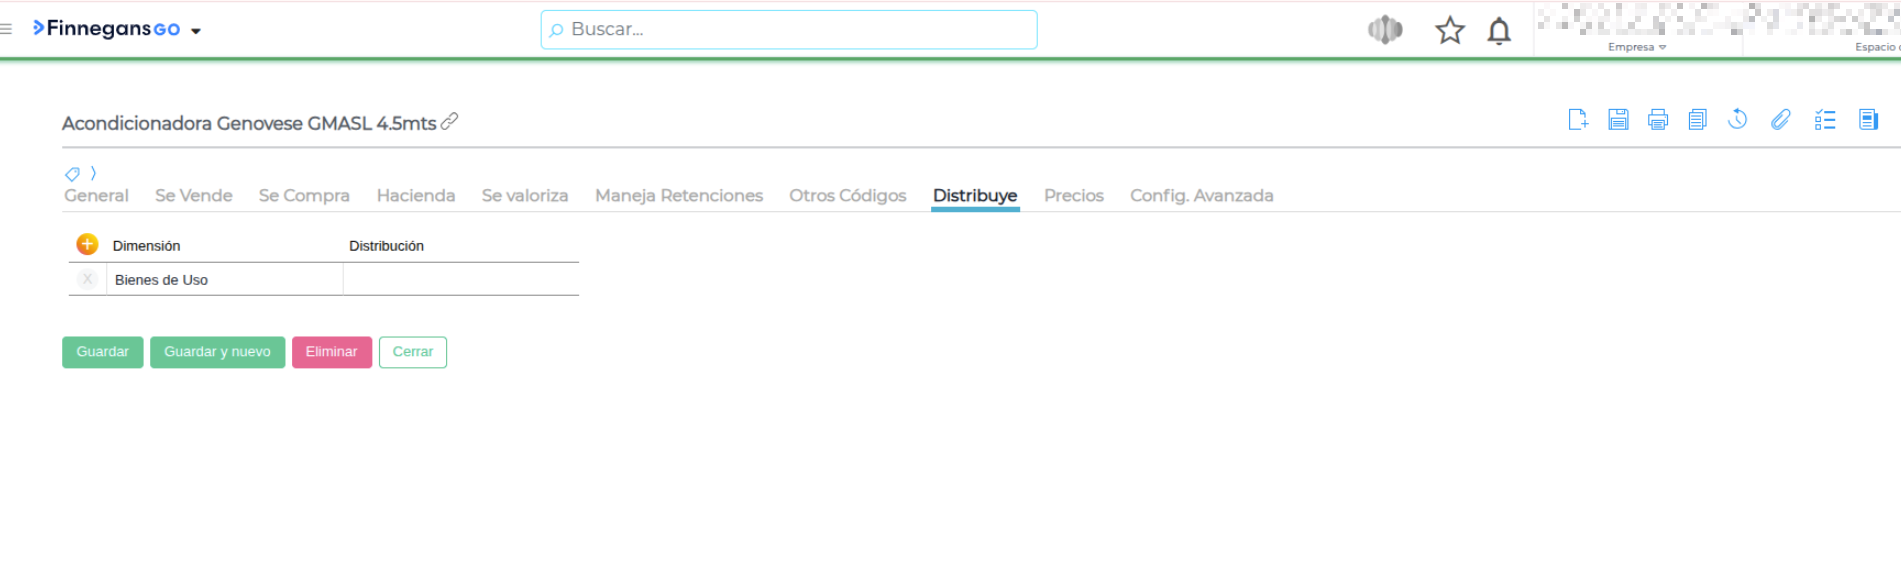The height and width of the screenshot is (568, 1901).
Task: Remove the Bienes de Uso row
Action: point(87,279)
